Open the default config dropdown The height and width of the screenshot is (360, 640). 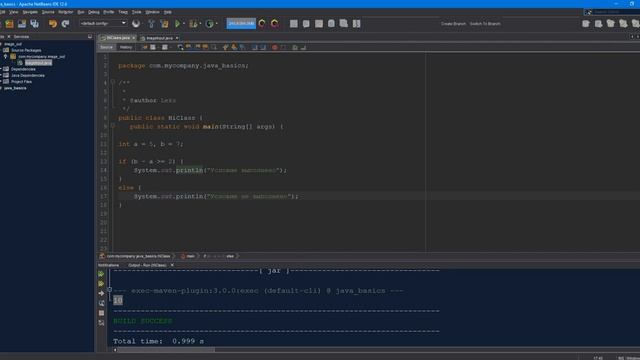pos(103,23)
